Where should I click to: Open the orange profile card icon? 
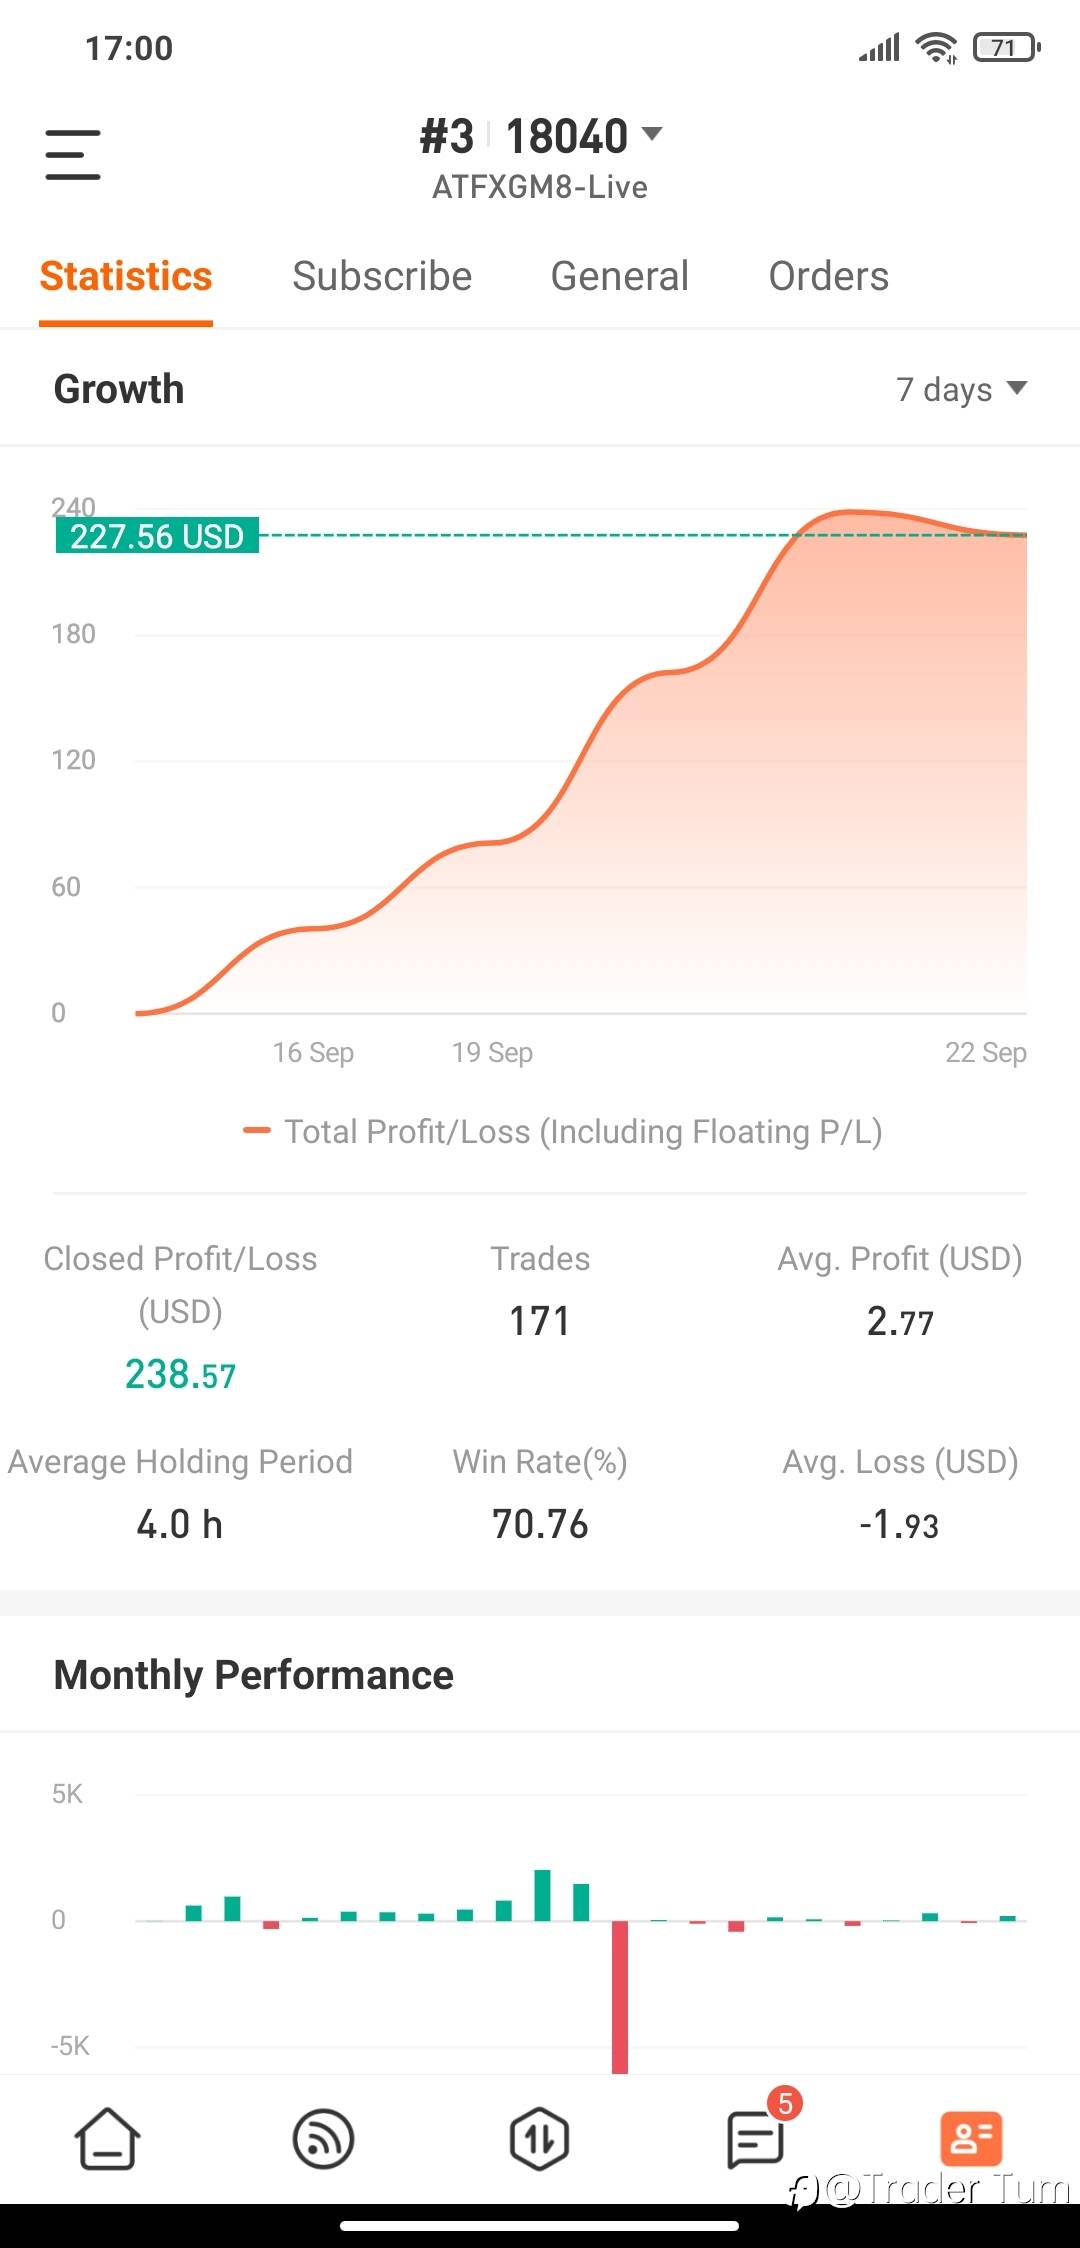[x=971, y=2139]
